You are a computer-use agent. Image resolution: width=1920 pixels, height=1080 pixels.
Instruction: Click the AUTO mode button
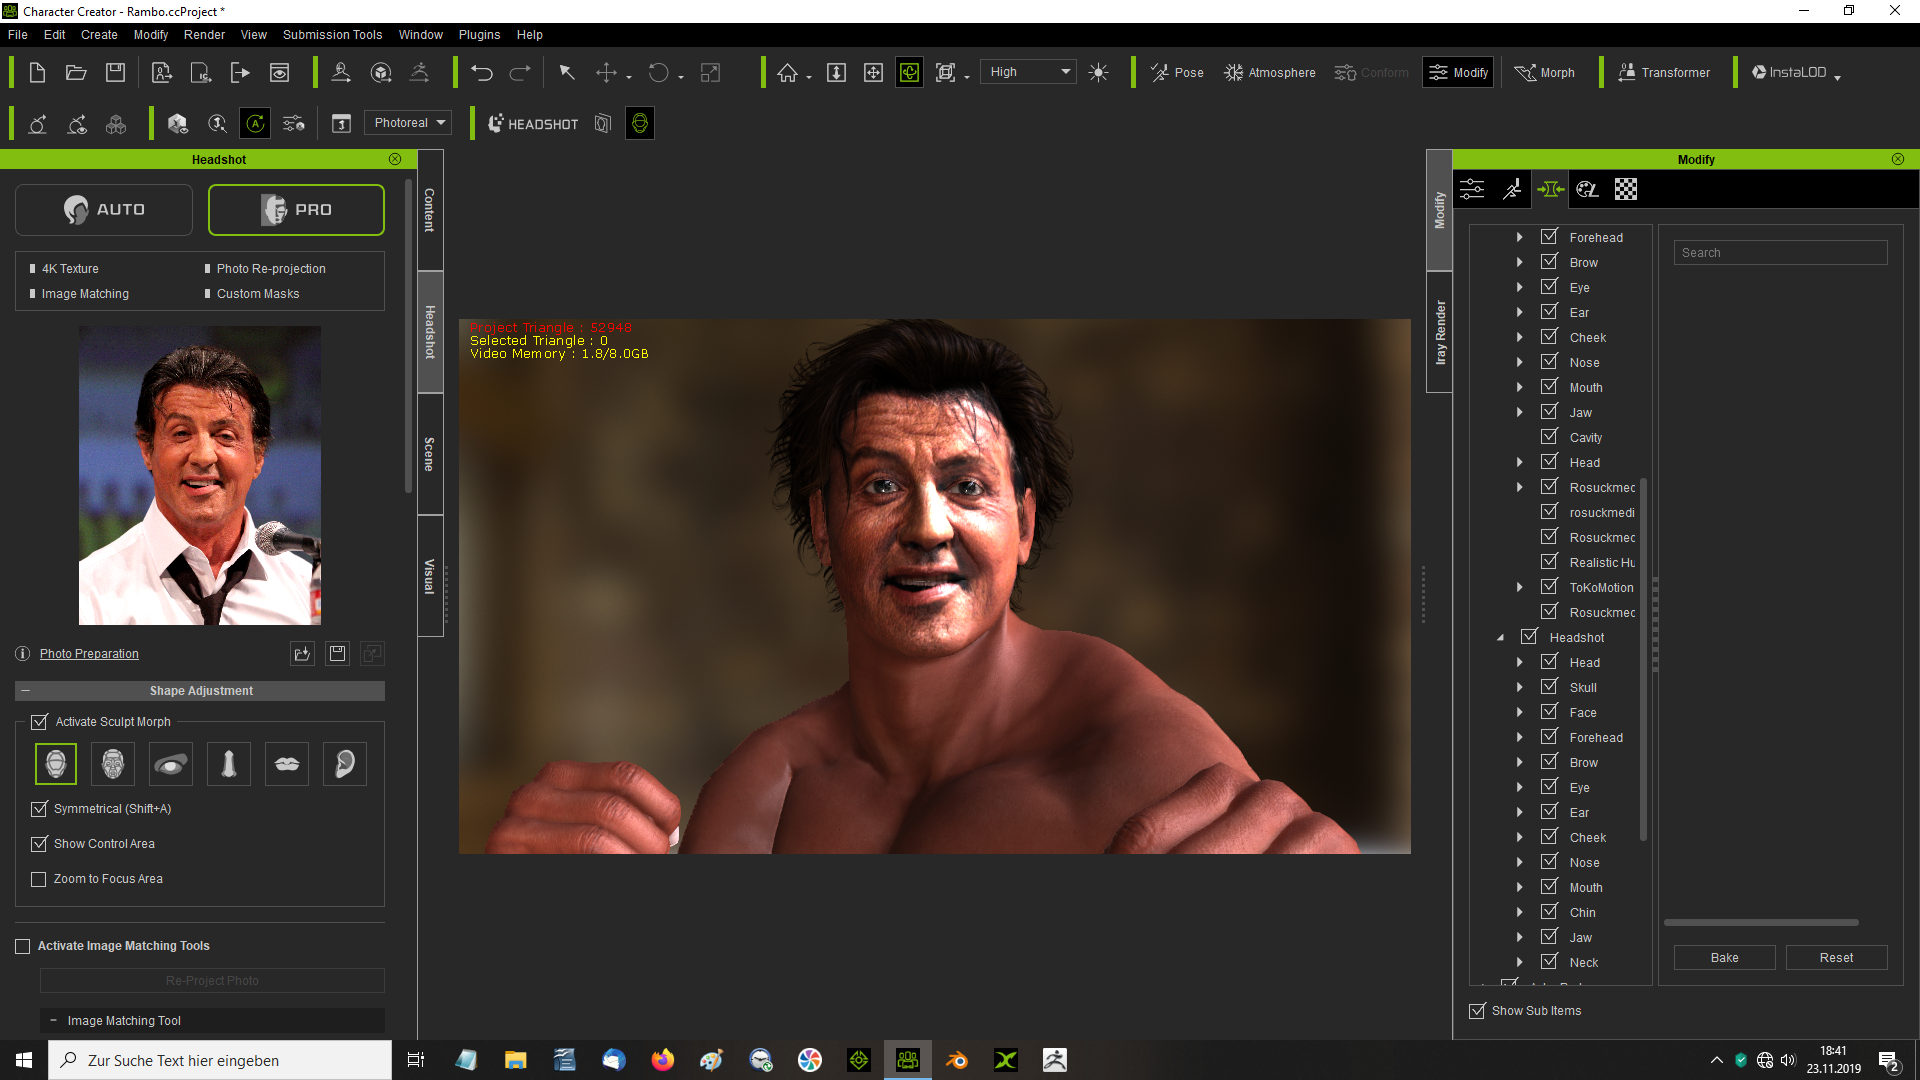(104, 210)
